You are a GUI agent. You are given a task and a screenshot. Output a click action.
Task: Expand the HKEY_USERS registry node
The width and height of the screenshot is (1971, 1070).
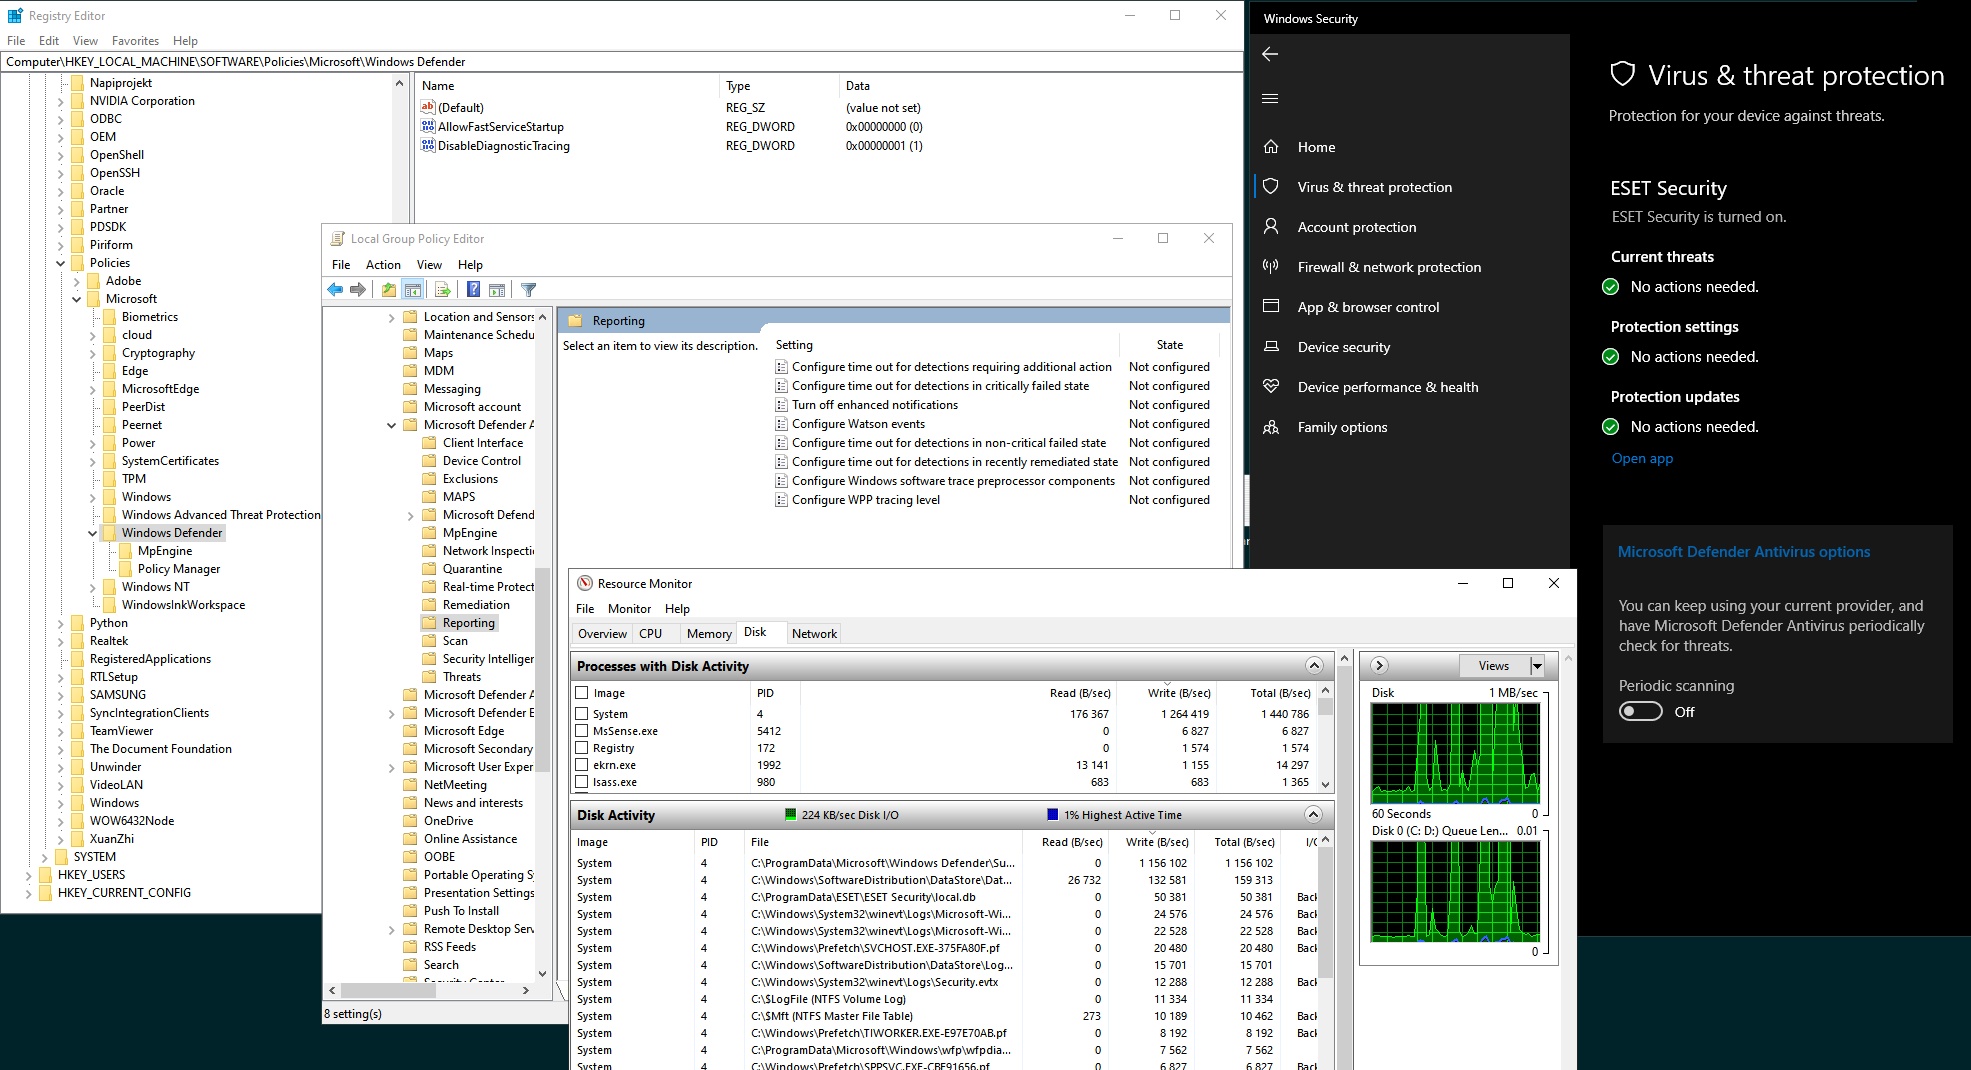tap(27, 874)
